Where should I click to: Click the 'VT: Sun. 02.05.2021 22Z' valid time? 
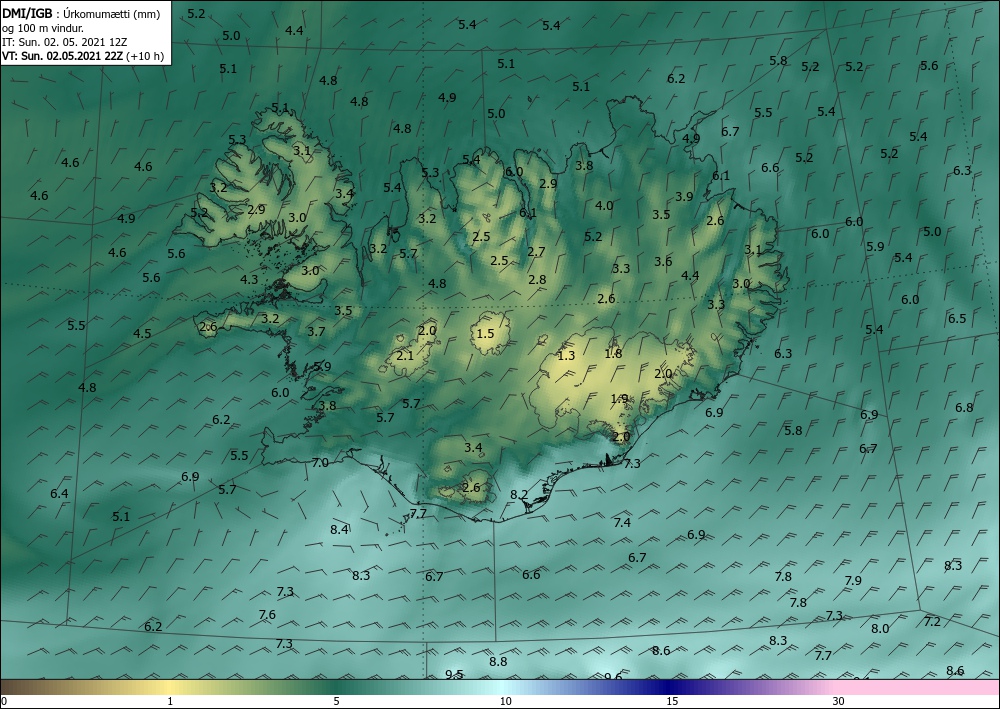pos(62,55)
